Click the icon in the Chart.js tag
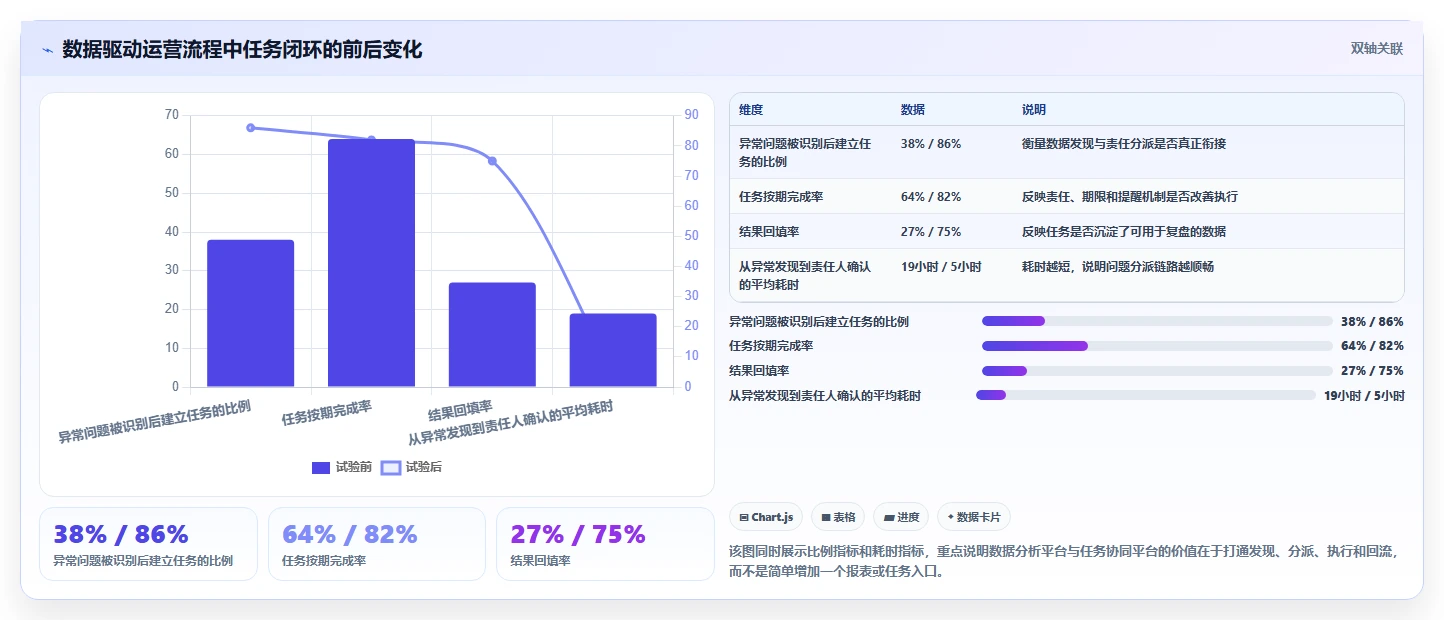Screen dimensions: 1444x620 (x=744, y=518)
